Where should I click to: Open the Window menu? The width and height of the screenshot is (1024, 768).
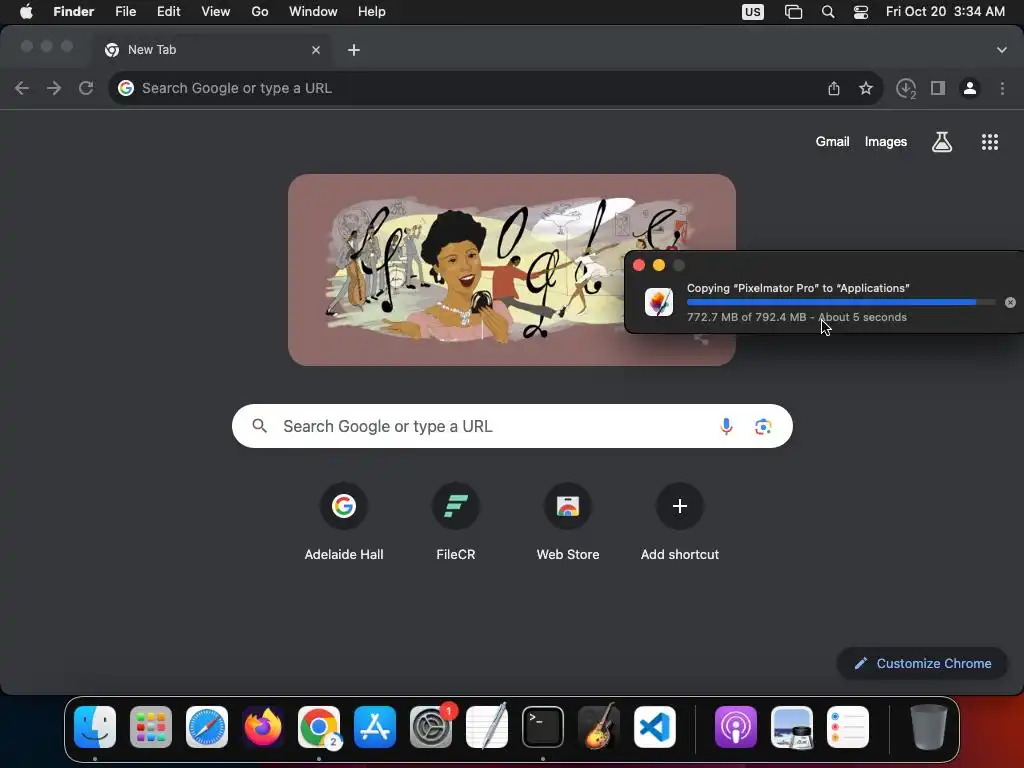(313, 12)
